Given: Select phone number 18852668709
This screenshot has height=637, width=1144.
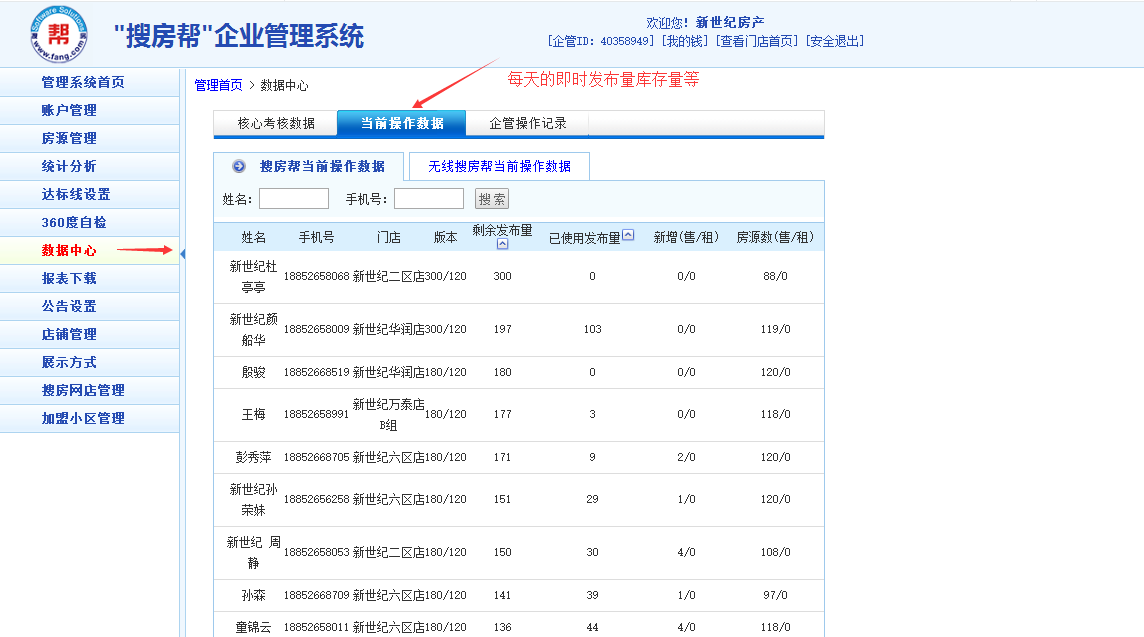Looking at the screenshot, I should tap(317, 595).
